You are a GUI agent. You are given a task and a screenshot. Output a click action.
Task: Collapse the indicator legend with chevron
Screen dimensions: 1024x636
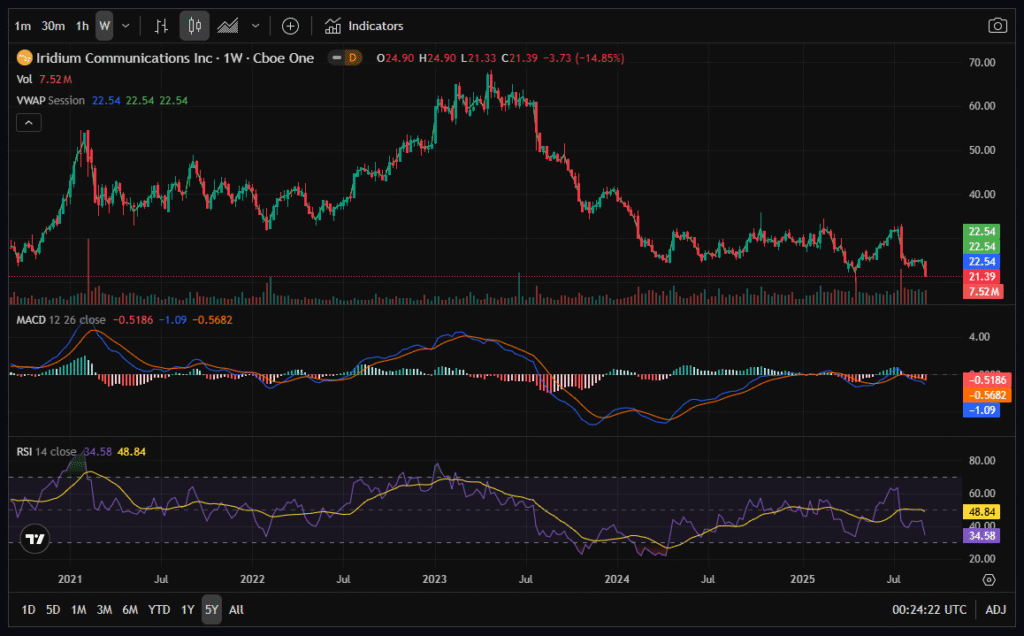pos(29,122)
